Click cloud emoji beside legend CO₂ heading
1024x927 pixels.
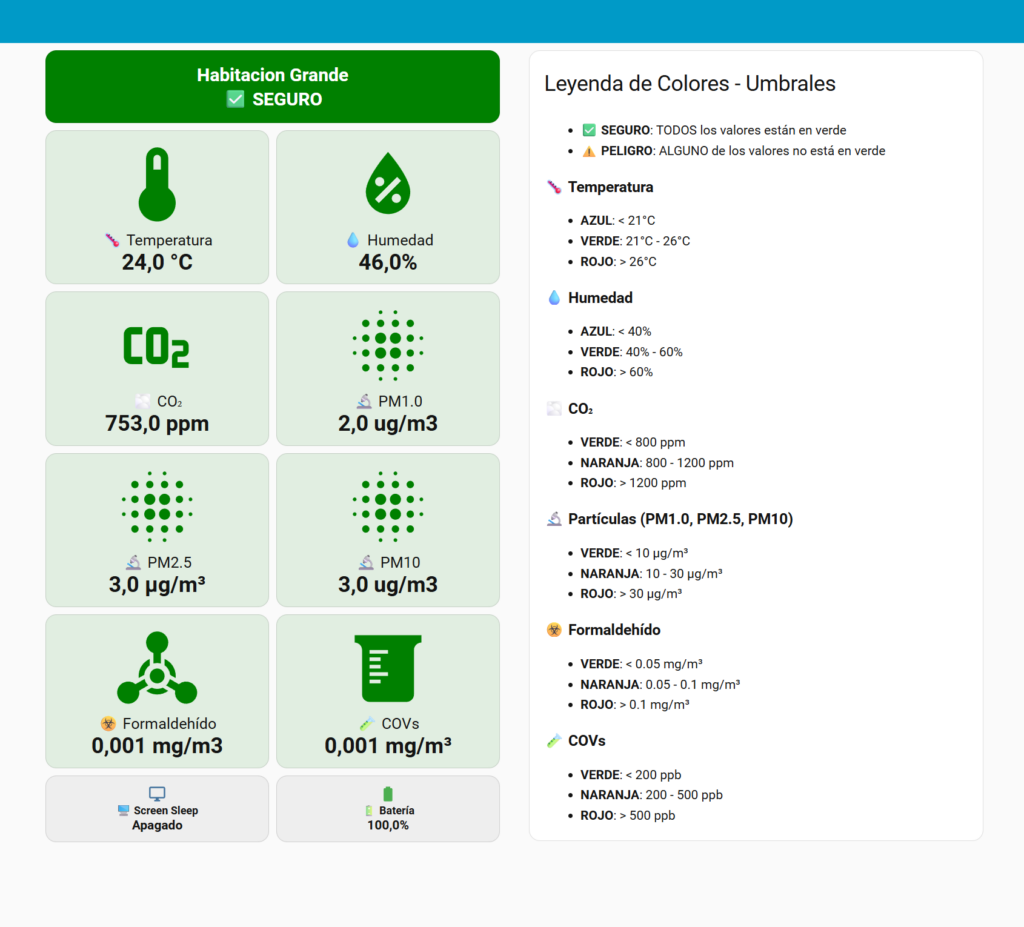[x=554, y=409]
